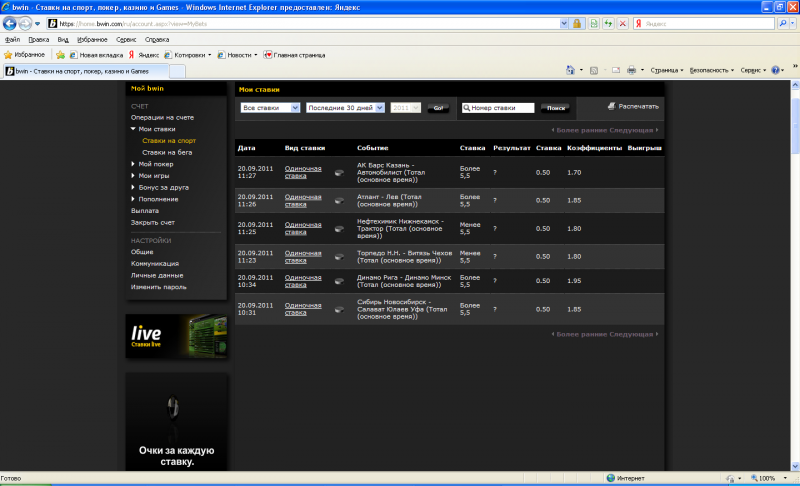Click the browser address bar
The height and width of the screenshot is (486, 800).
tap(308, 23)
